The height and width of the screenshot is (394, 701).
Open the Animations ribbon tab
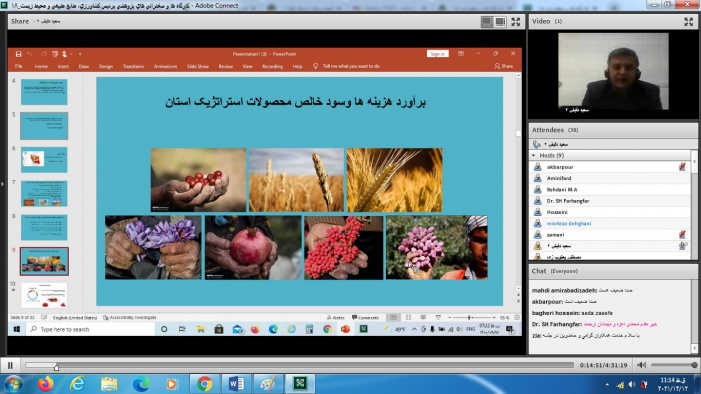165,66
